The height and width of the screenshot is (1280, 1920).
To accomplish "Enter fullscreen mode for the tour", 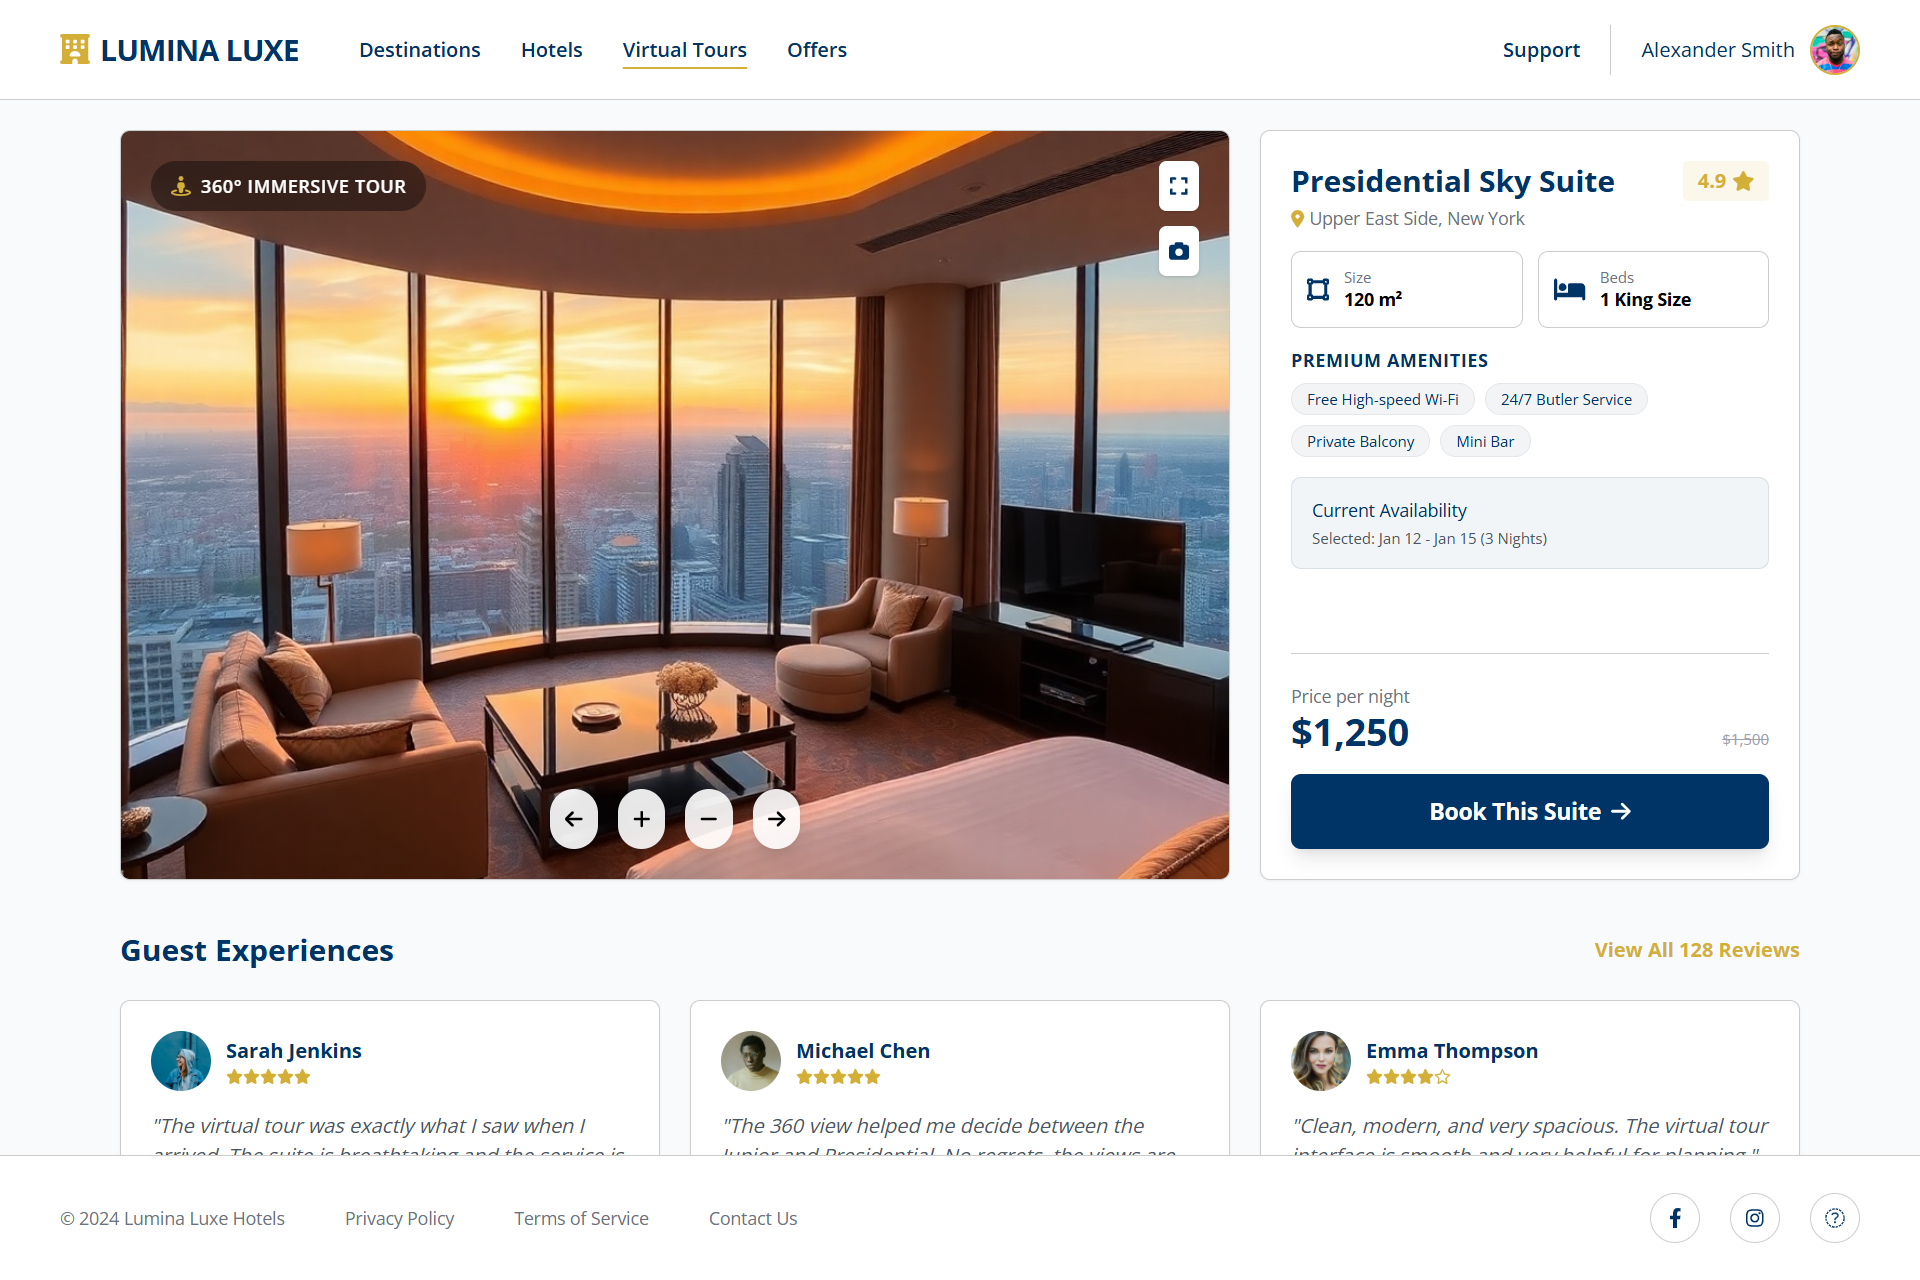I will 1178,186.
